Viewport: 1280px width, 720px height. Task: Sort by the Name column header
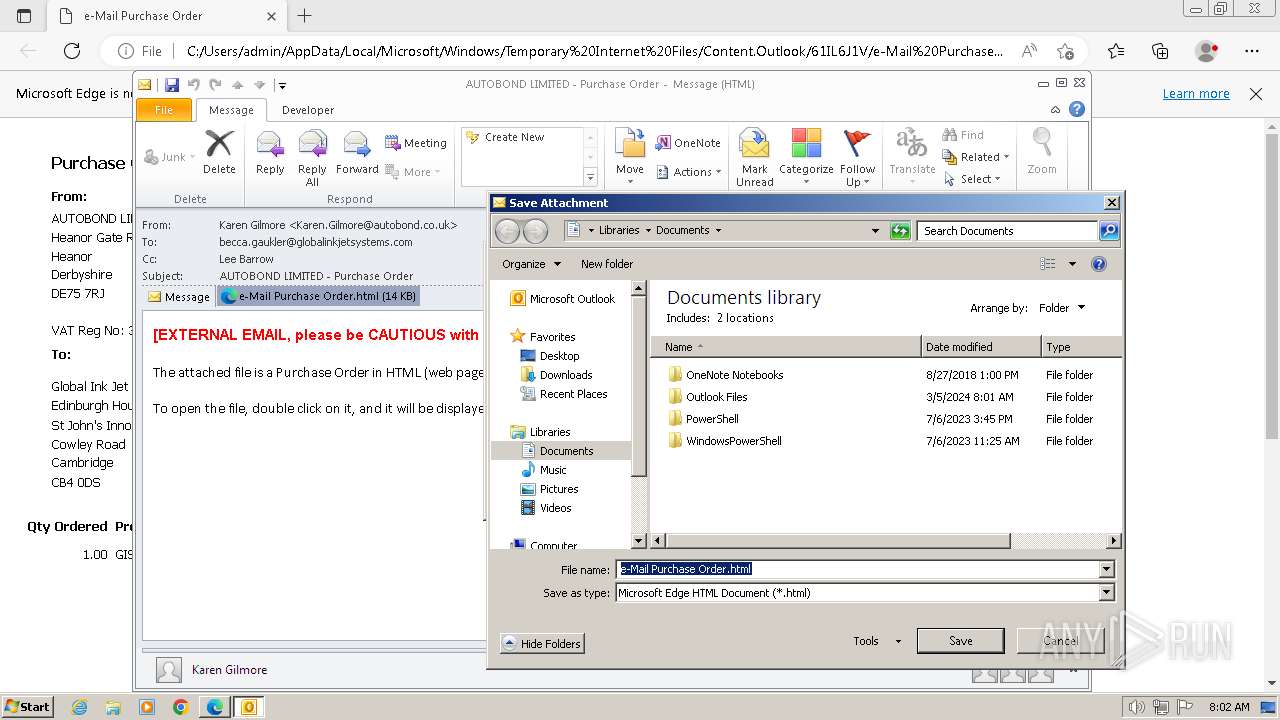pos(786,347)
